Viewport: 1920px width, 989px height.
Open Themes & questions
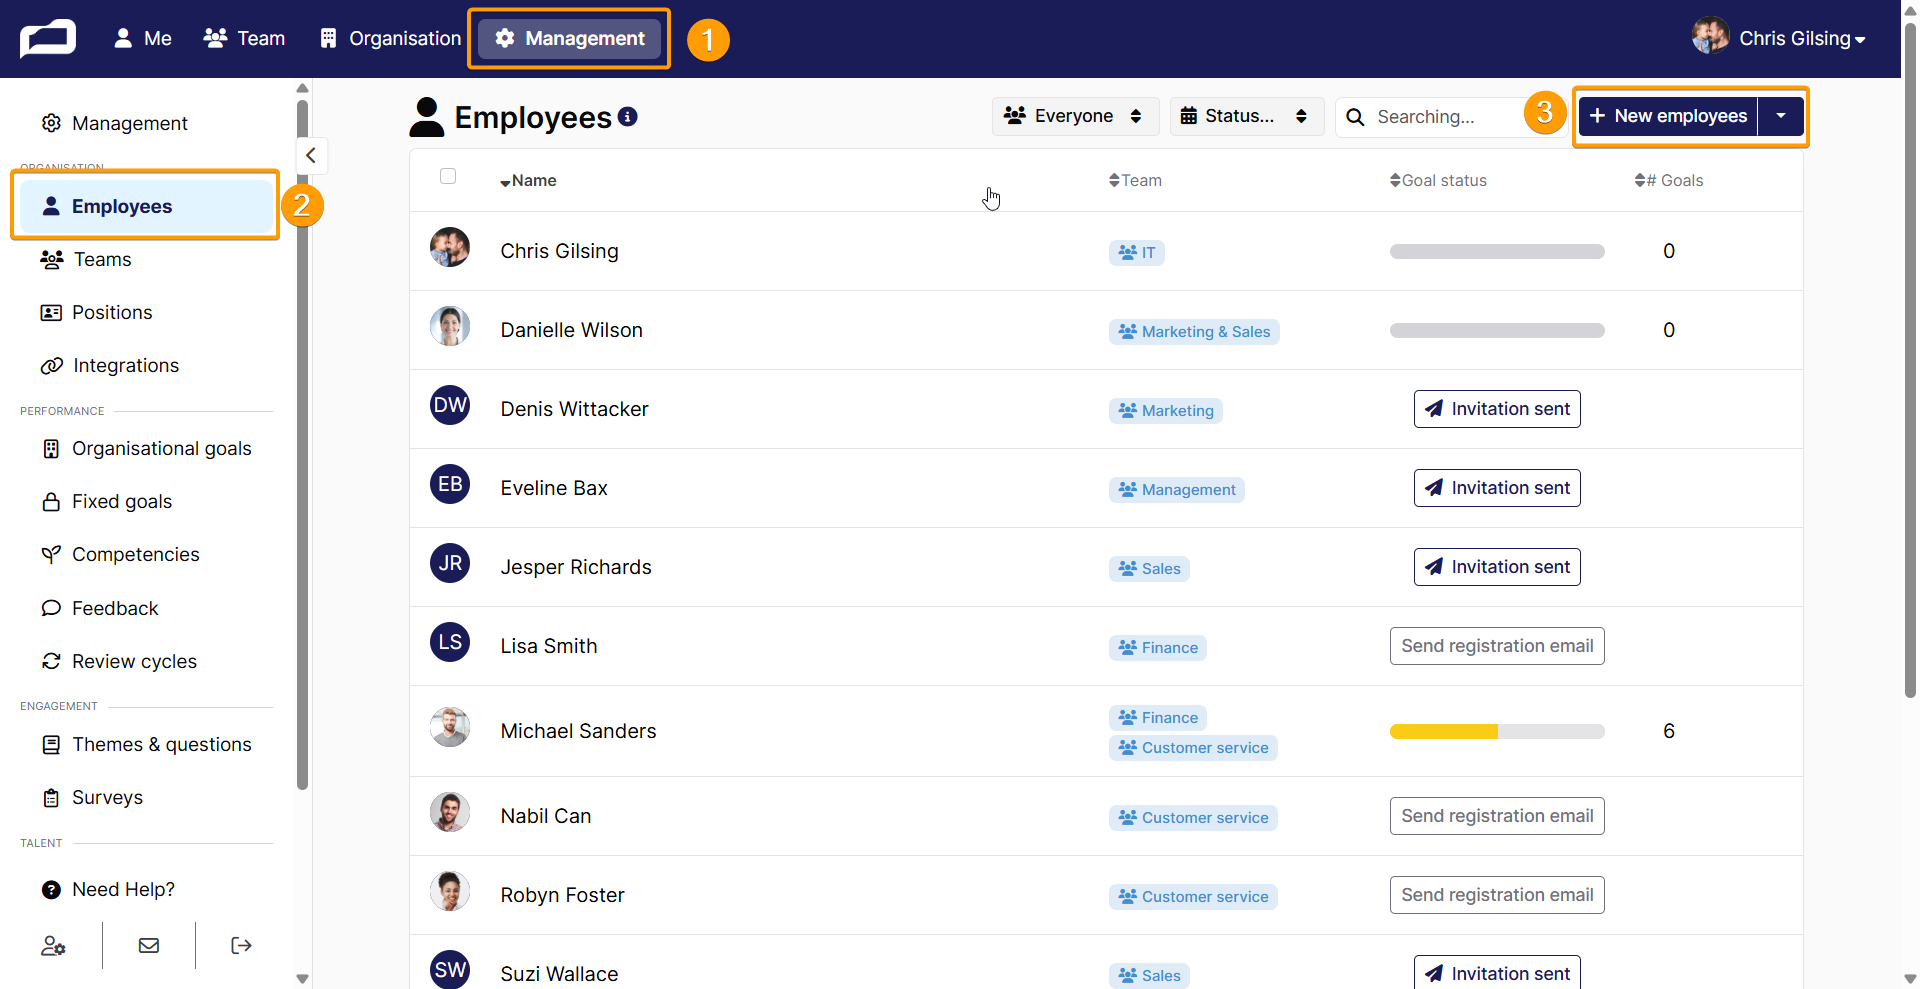[146, 744]
